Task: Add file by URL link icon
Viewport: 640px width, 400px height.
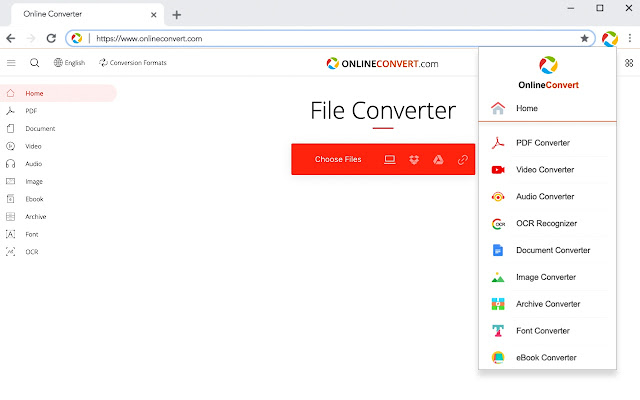Action: (x=462, y=160)
